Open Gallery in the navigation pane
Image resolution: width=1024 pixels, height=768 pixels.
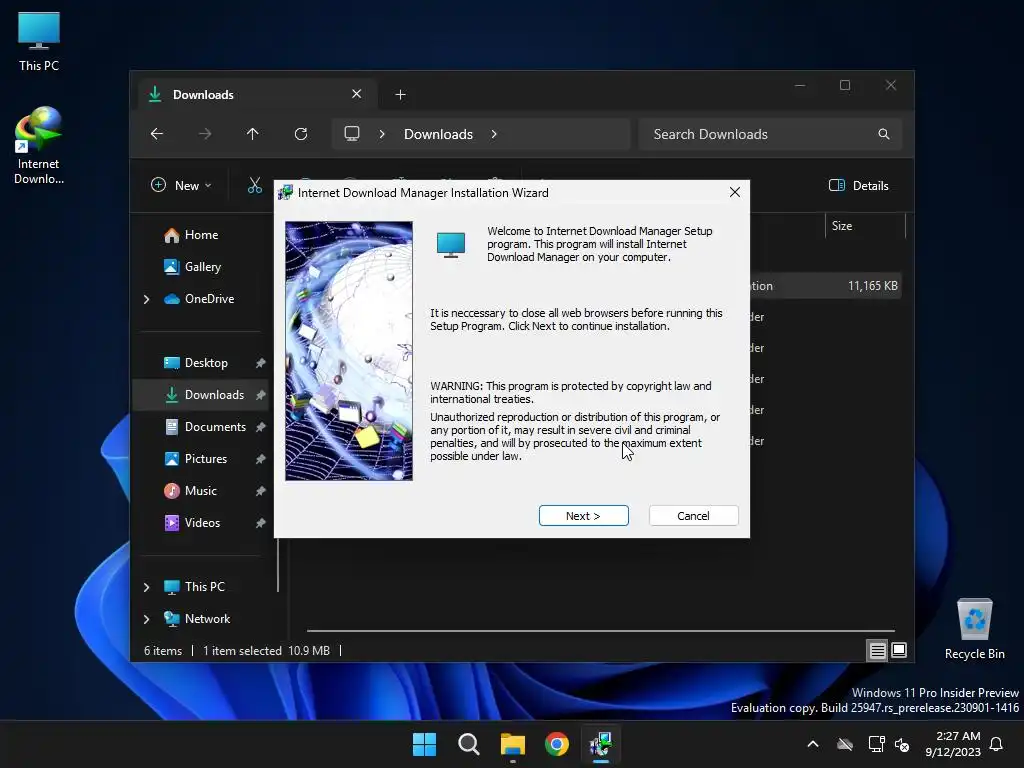(x=192, y=266)
